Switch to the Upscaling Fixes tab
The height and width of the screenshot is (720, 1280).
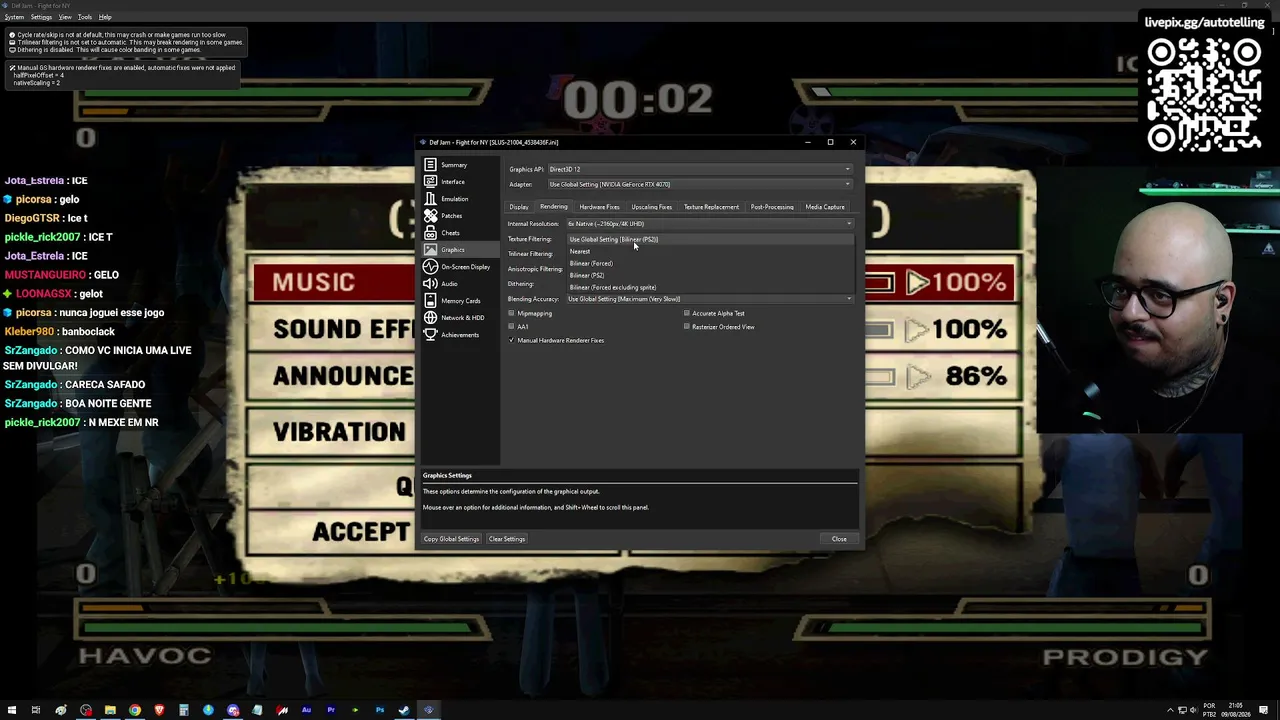pyautogui.click(x=652, y=207)
